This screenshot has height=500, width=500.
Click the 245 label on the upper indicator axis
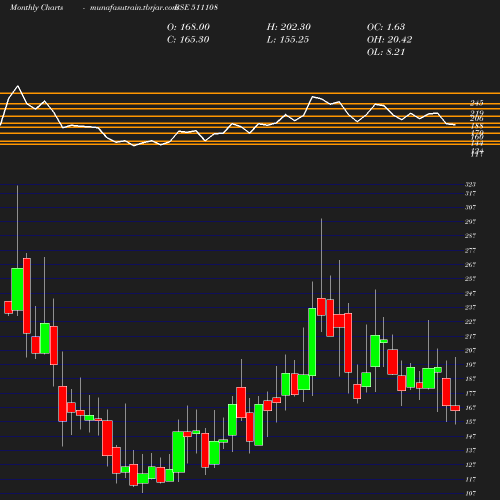tap(477, 103)
